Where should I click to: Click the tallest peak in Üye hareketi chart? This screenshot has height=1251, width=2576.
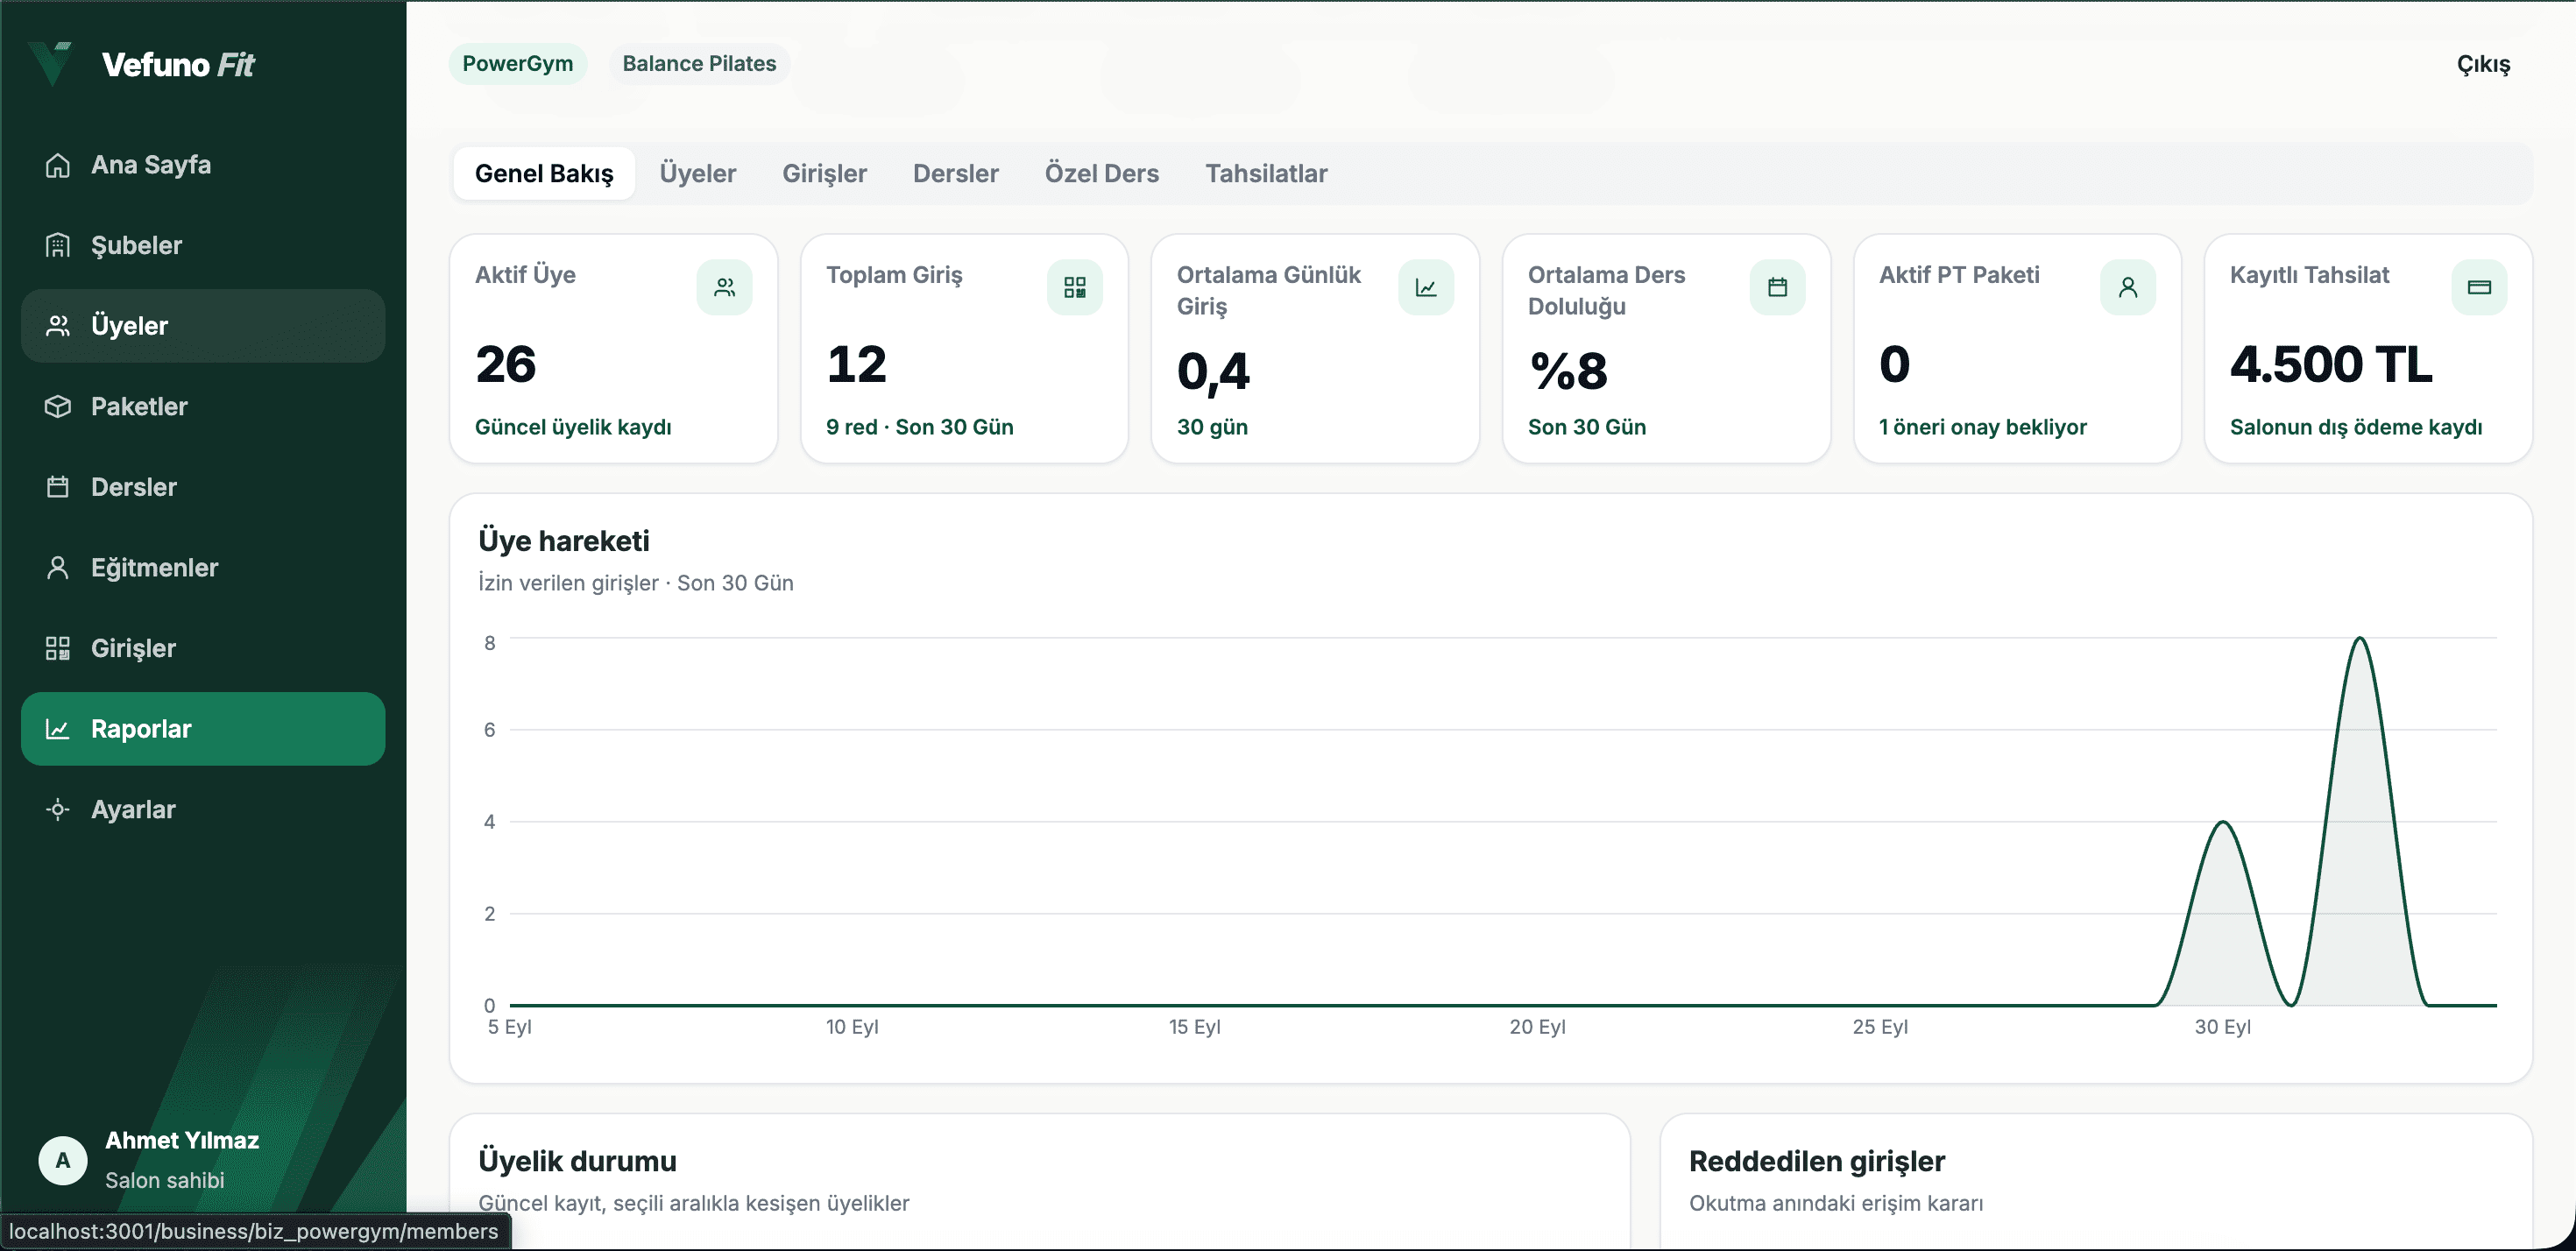[x=2359, y=638]
